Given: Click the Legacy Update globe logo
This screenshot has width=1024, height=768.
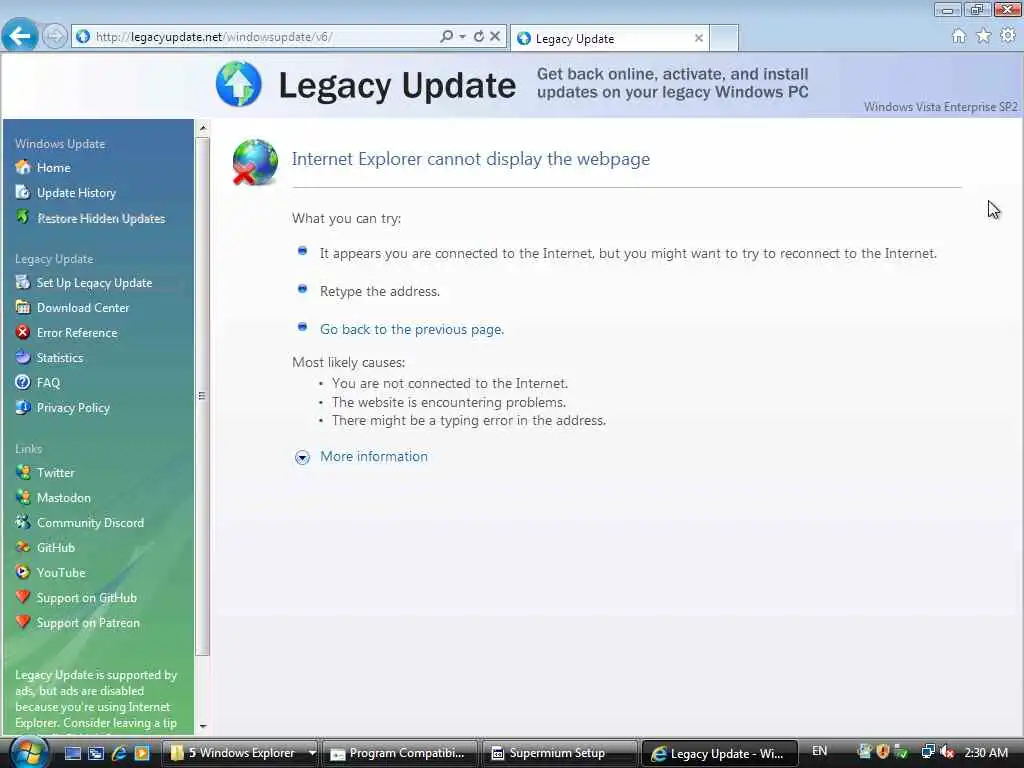Looking at the screenshot, I should tap(238, 84).
